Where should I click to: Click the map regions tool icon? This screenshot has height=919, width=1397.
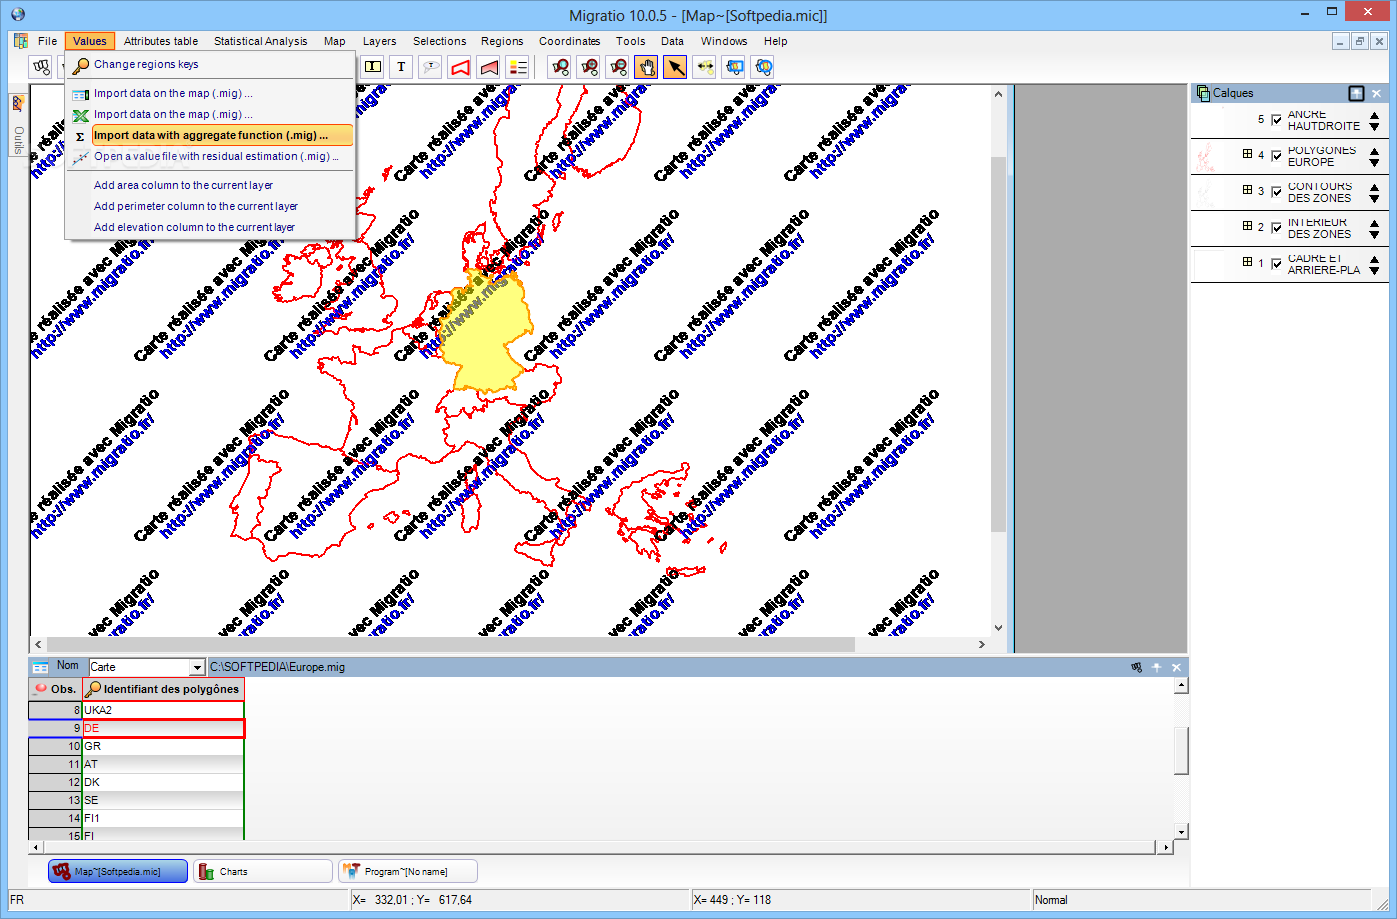pyautogui.click(x=41, y=67)
